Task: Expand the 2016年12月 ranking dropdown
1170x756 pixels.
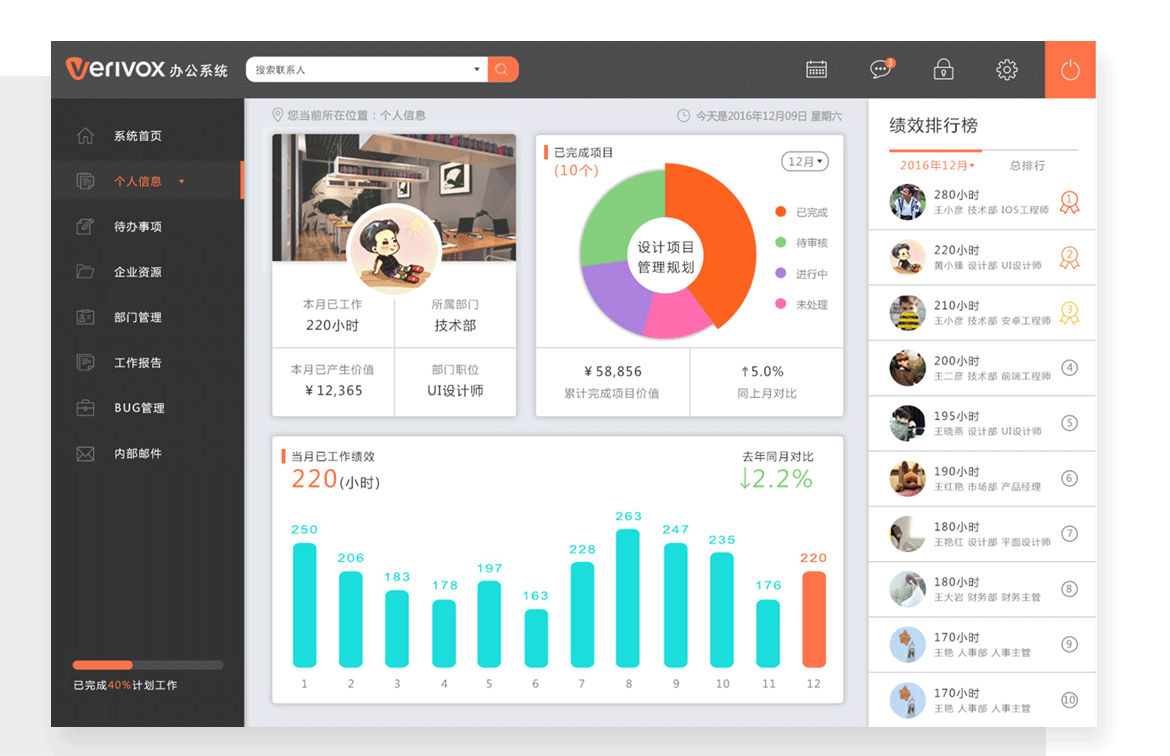Action: [x=937, y=166]
